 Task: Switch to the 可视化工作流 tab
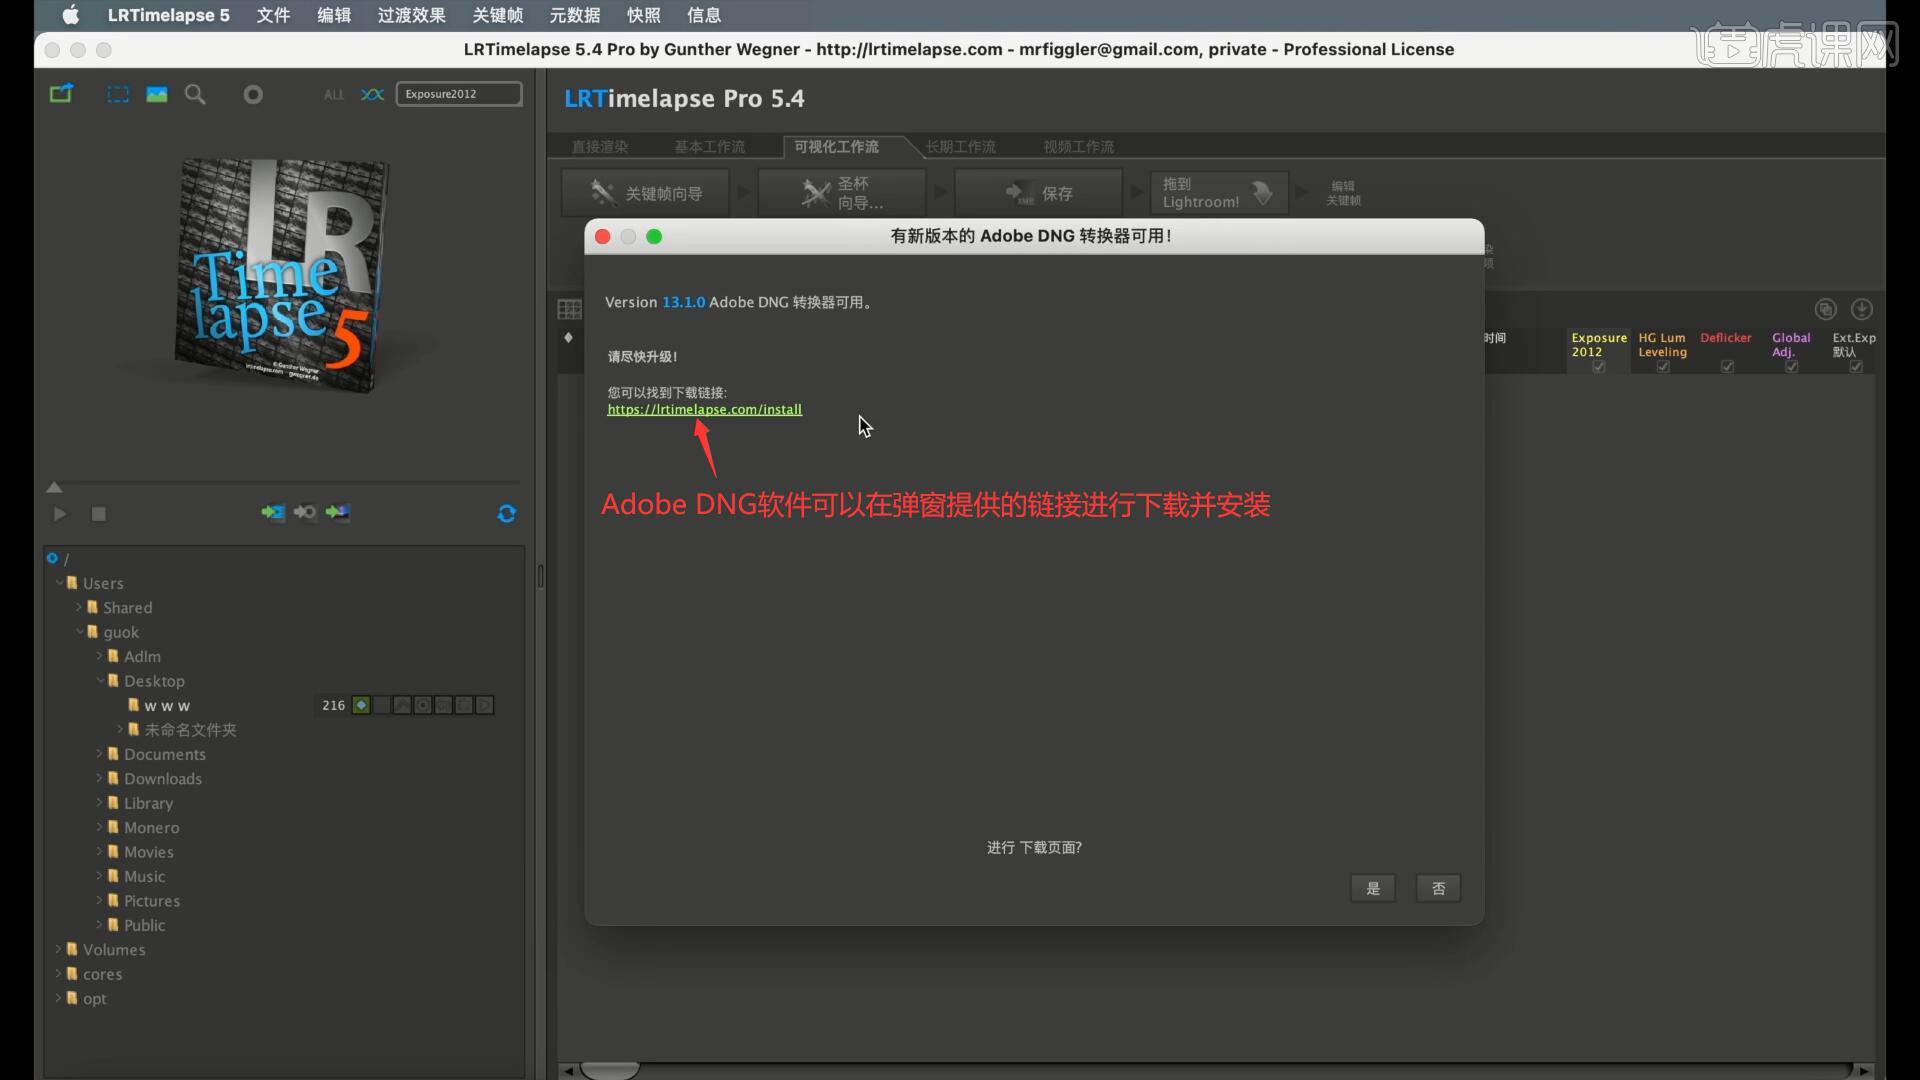pos(836,147)
